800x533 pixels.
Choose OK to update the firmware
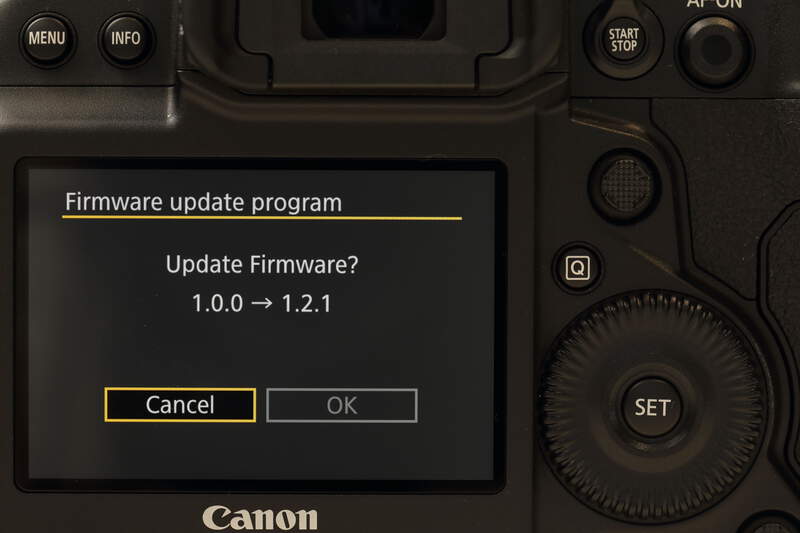pyautogui.click(x=342, y=405)
